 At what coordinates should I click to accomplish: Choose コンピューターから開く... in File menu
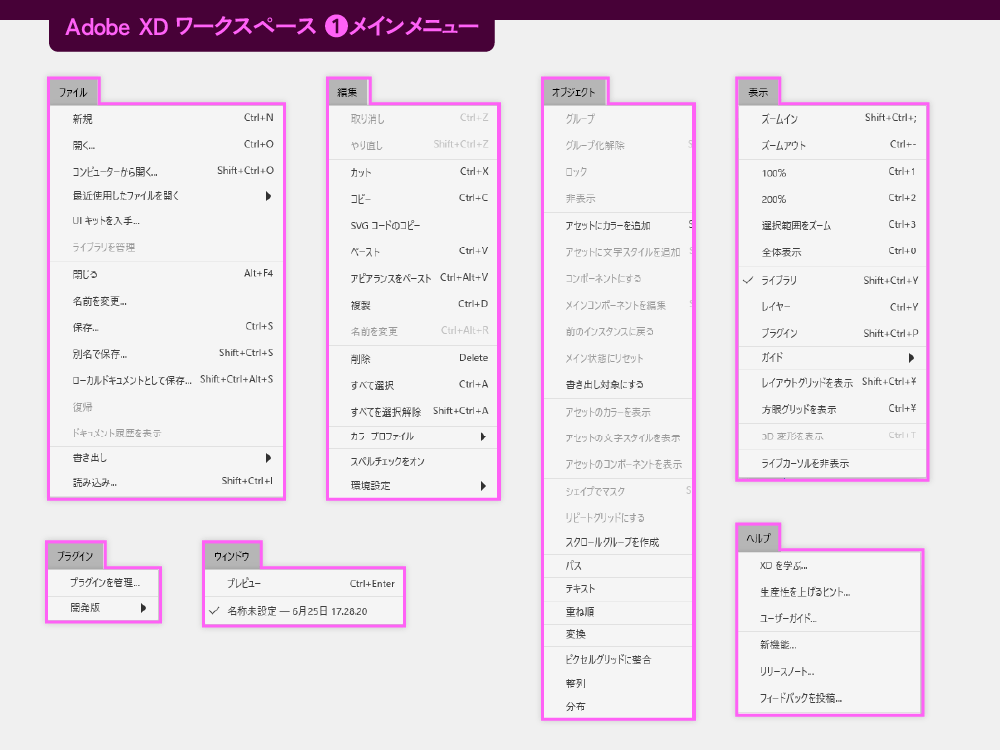point(166,171)
